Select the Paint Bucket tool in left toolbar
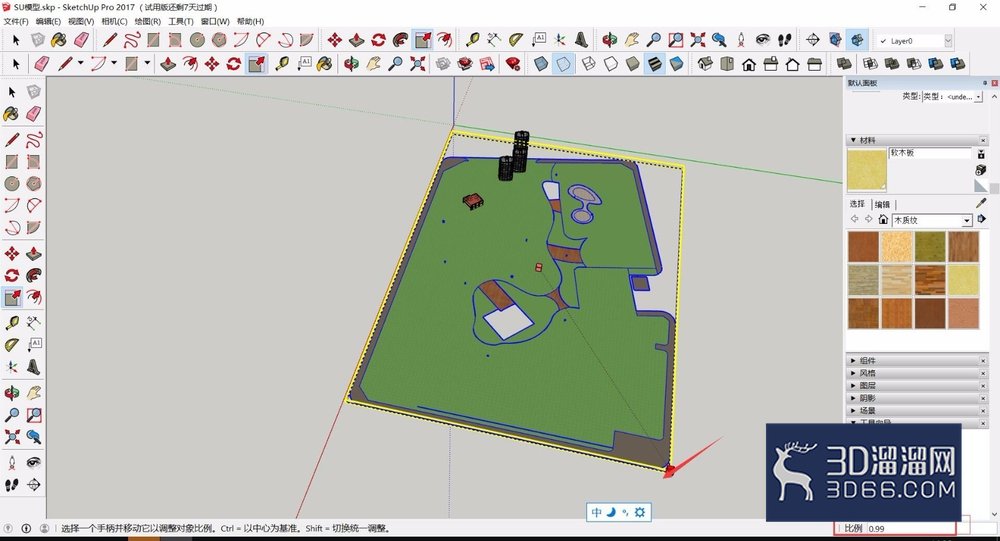The height and width of the screenshot is (541, 1000). point(11,114)
